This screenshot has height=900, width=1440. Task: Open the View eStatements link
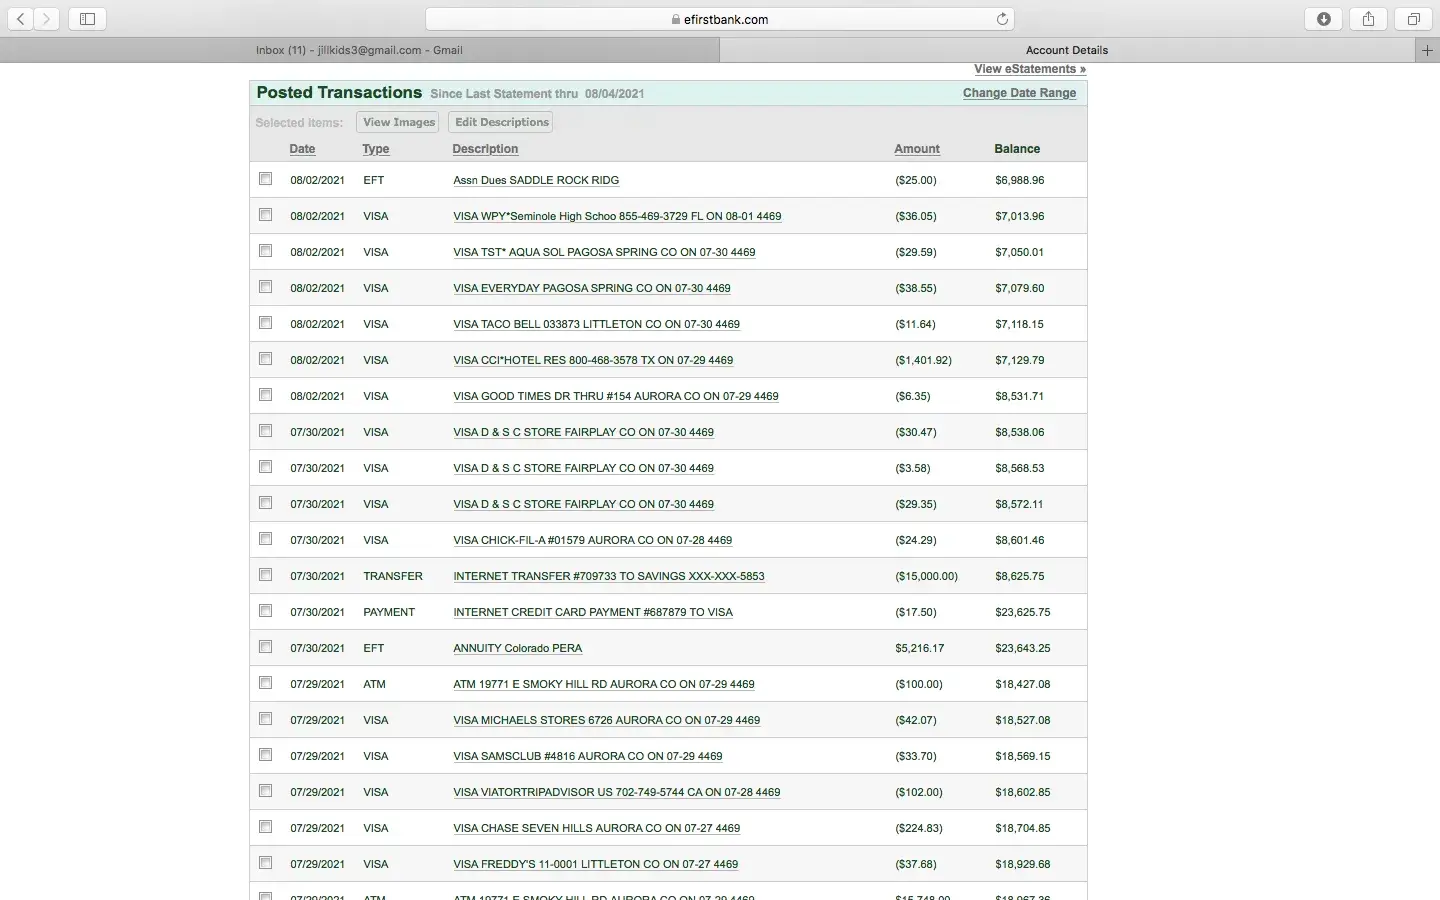[x=1029, y=69]
